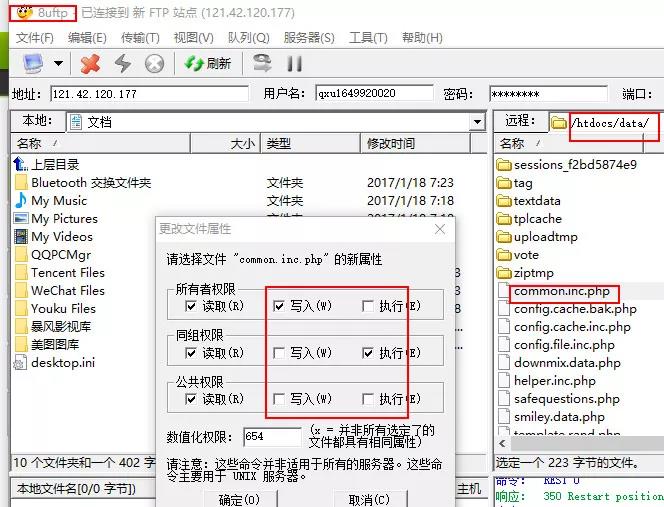Select remote folder textdata
Image resolution: width=664 pixels, height=507 pixels.
tap(528, 201)
